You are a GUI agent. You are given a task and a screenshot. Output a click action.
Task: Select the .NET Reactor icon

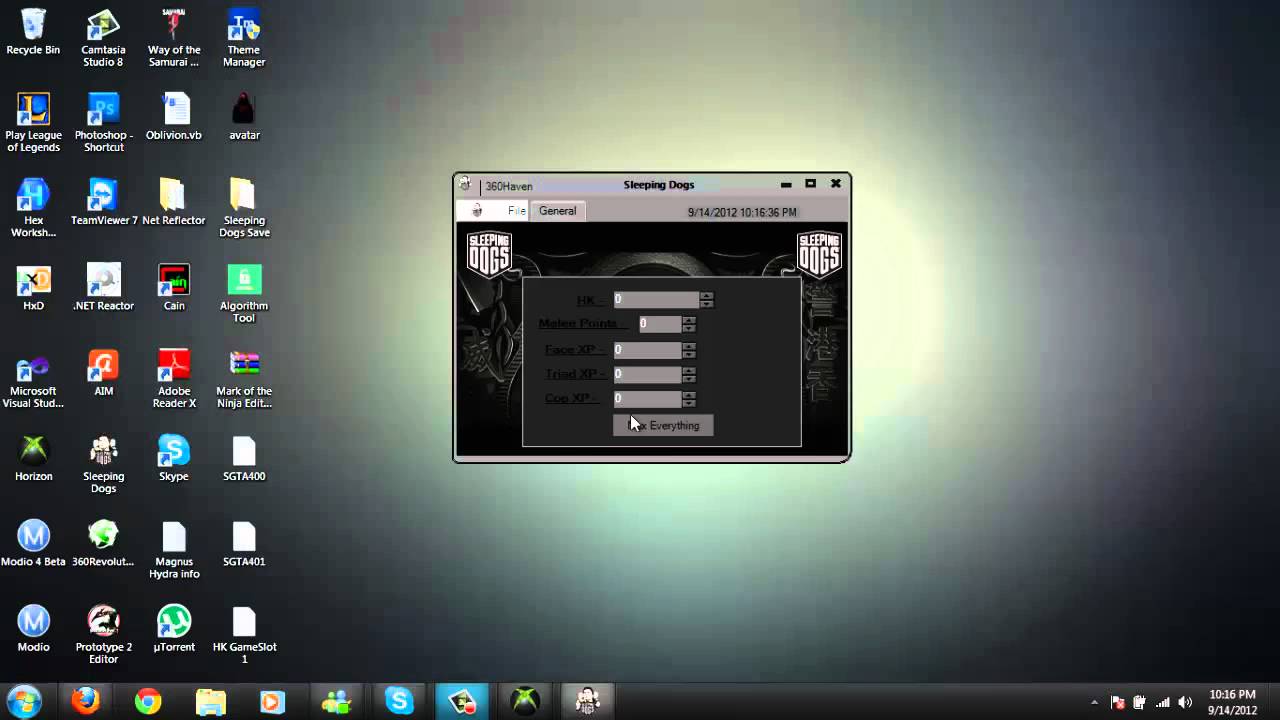coord(103,288)
